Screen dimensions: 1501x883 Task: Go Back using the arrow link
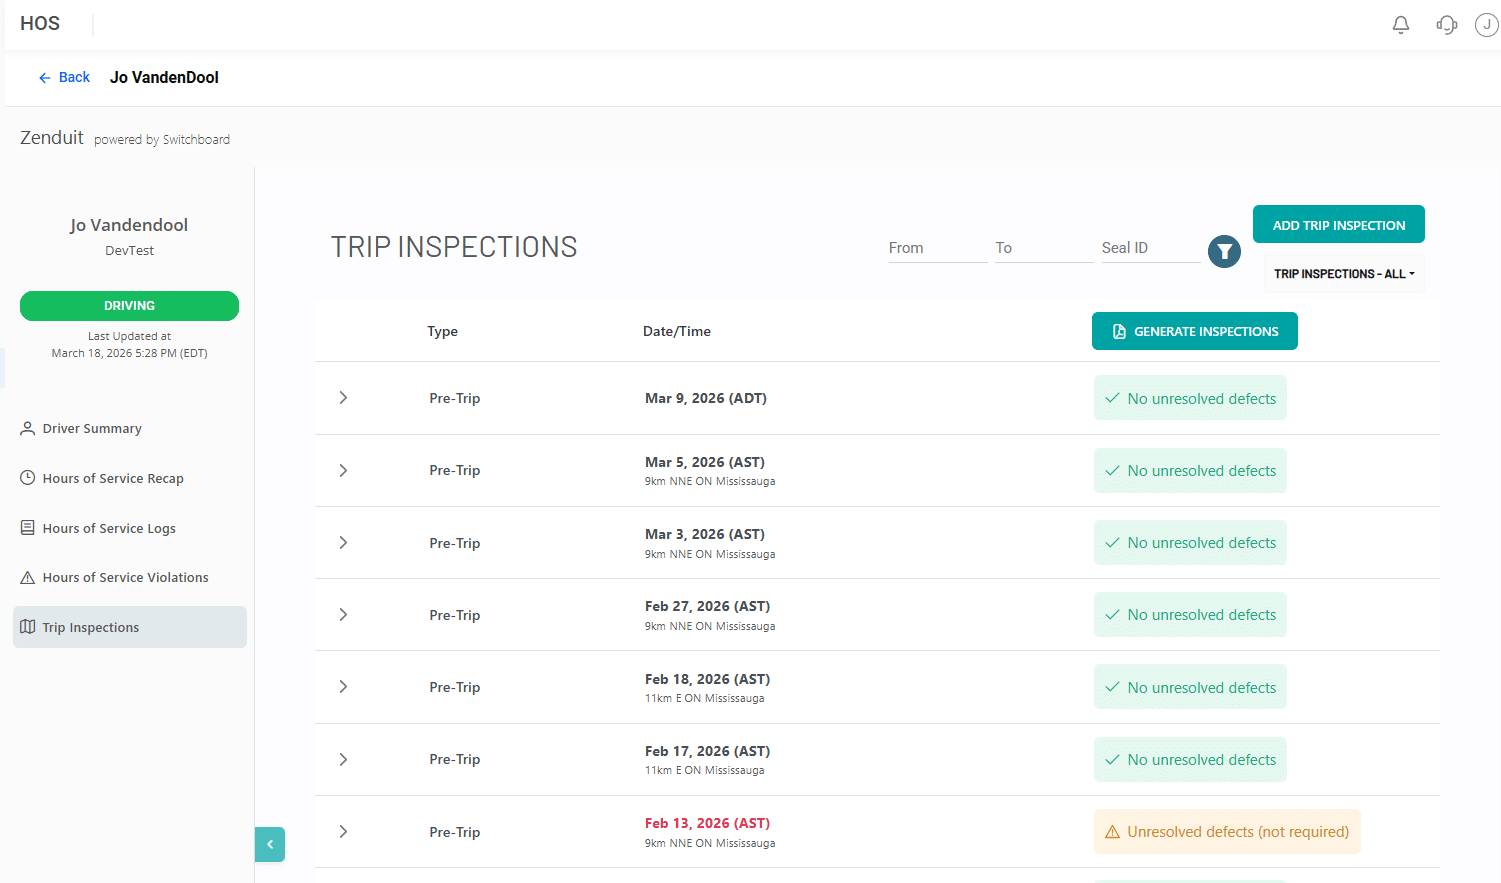pyautogui.click(x=64, y=77)
